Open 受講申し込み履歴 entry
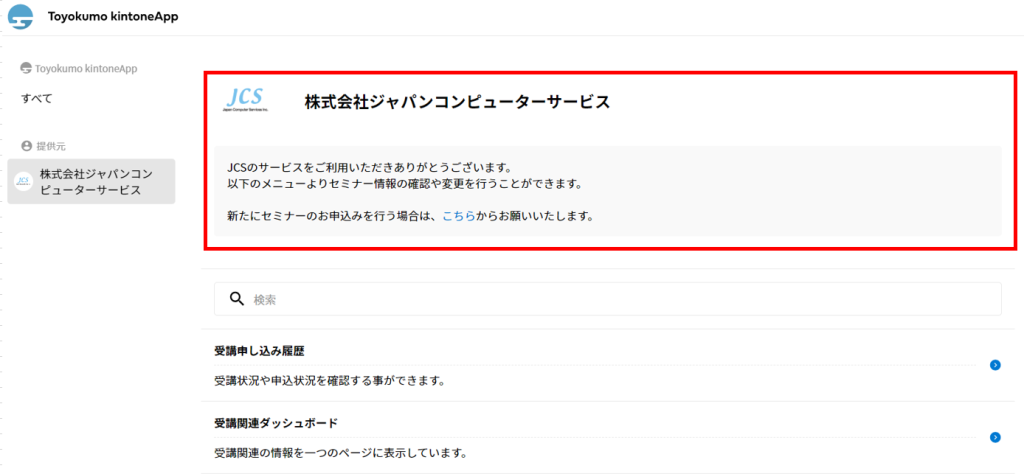Screen dimensions: 1024x474 [x=607, y=365]
